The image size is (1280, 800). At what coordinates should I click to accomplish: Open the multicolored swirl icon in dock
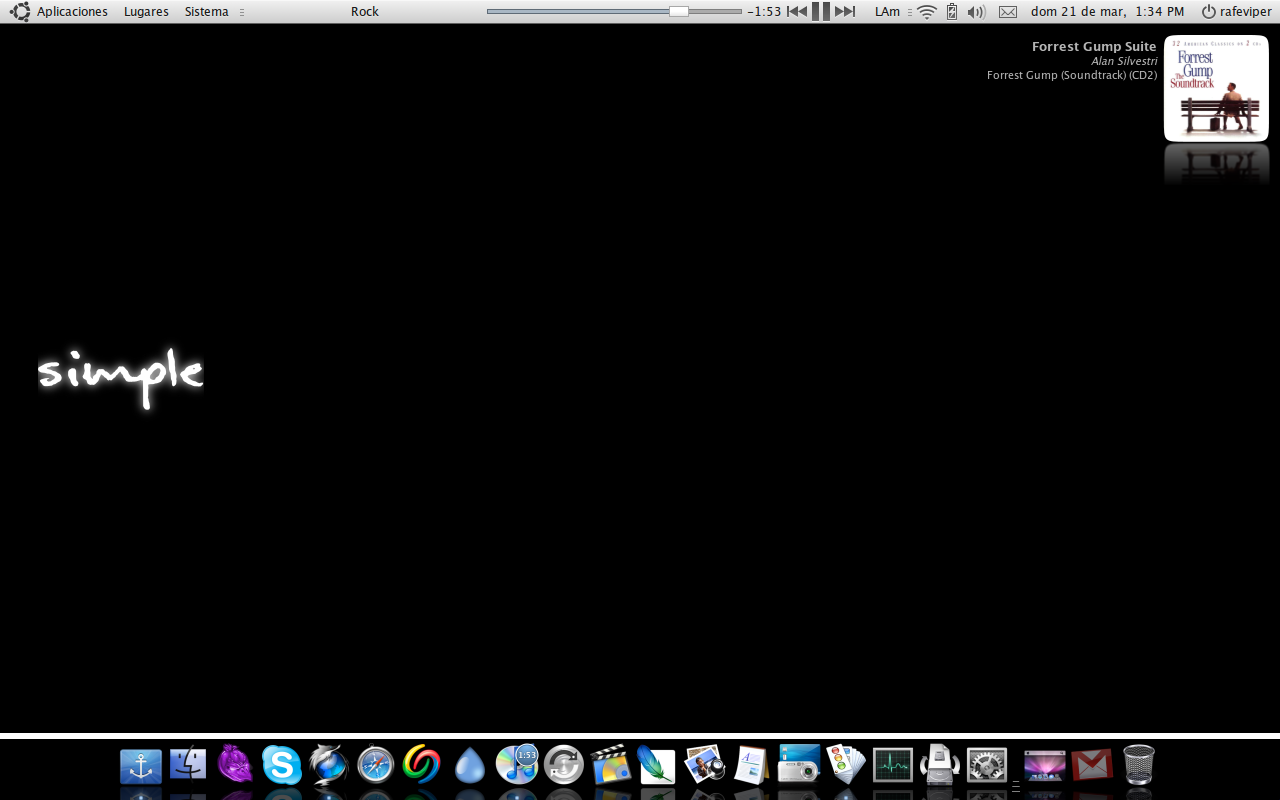click(x=422, y=765)
